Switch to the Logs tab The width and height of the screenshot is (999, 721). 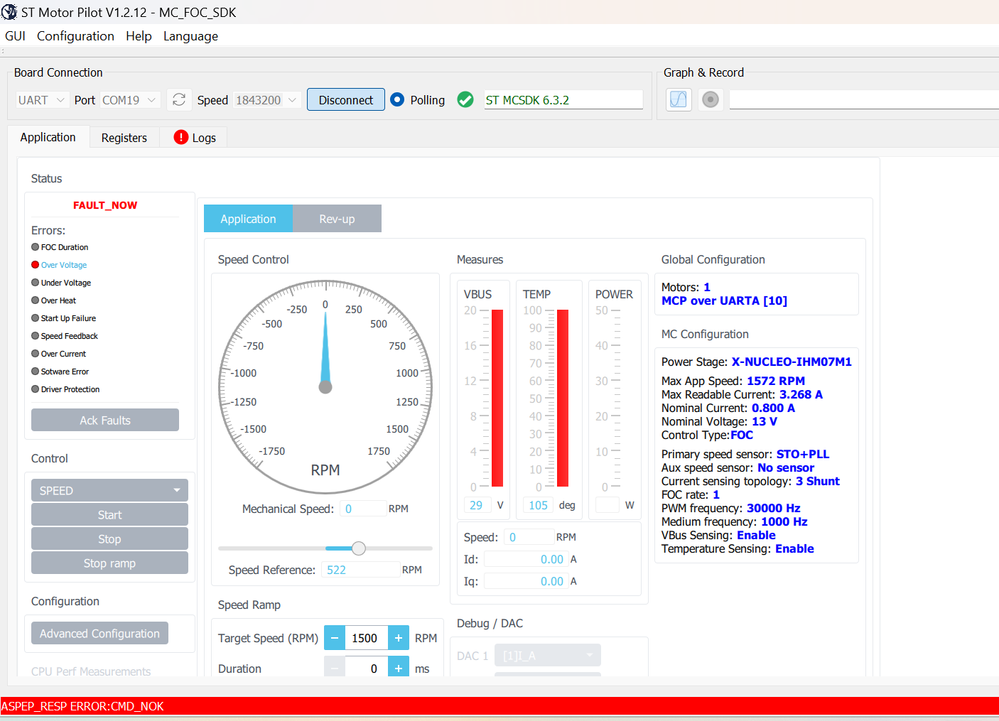195,138
